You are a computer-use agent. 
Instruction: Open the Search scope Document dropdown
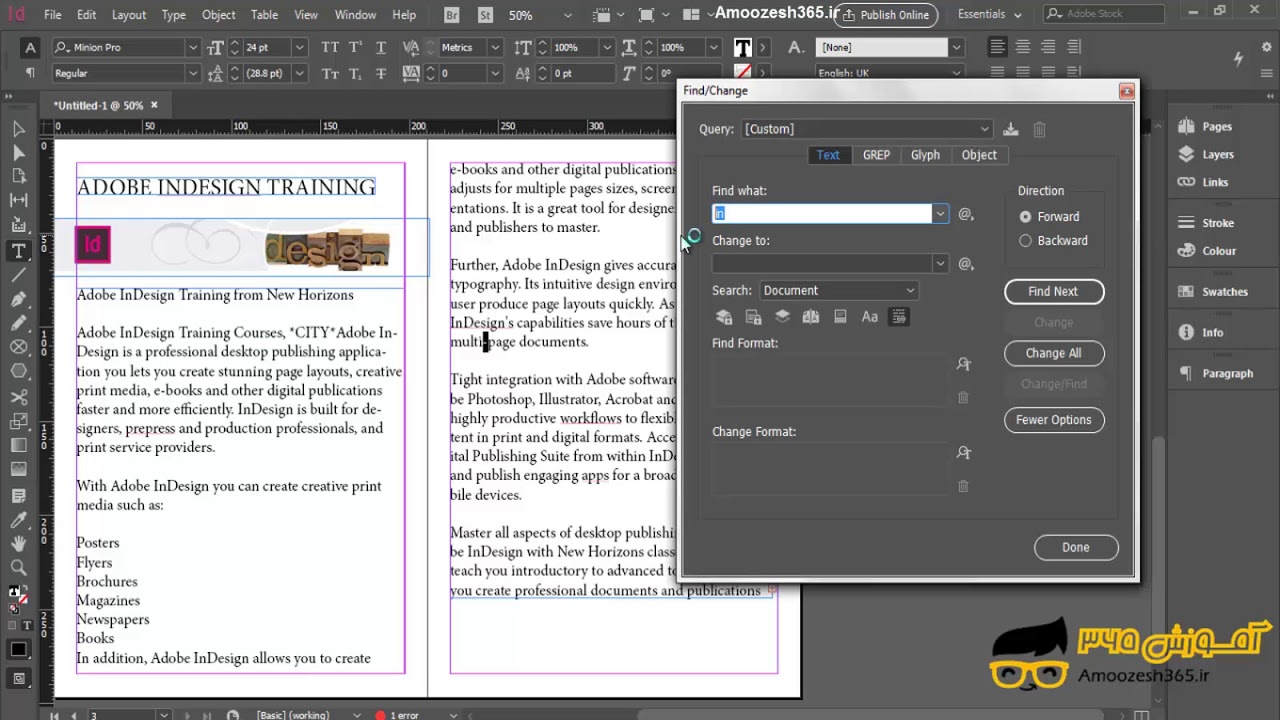[x=839, y=291]
